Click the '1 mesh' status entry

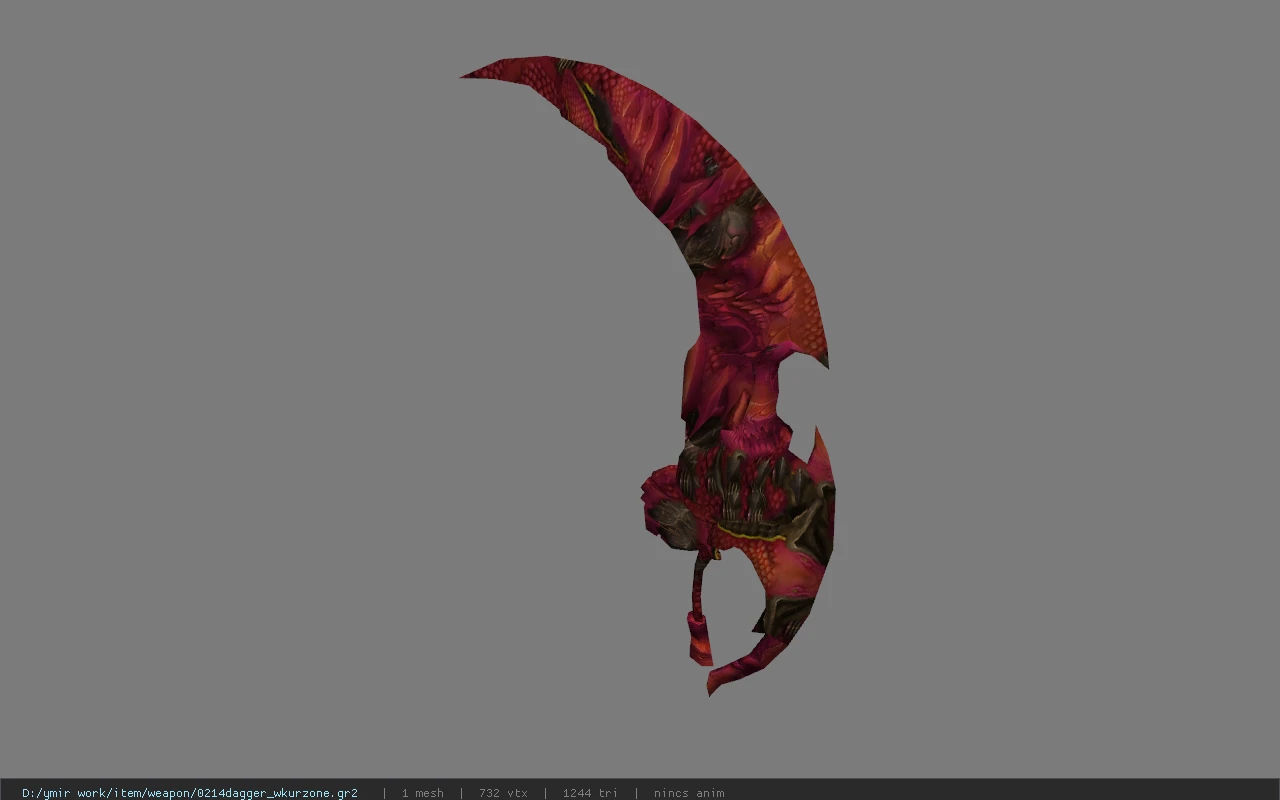(x=423, y=793)
